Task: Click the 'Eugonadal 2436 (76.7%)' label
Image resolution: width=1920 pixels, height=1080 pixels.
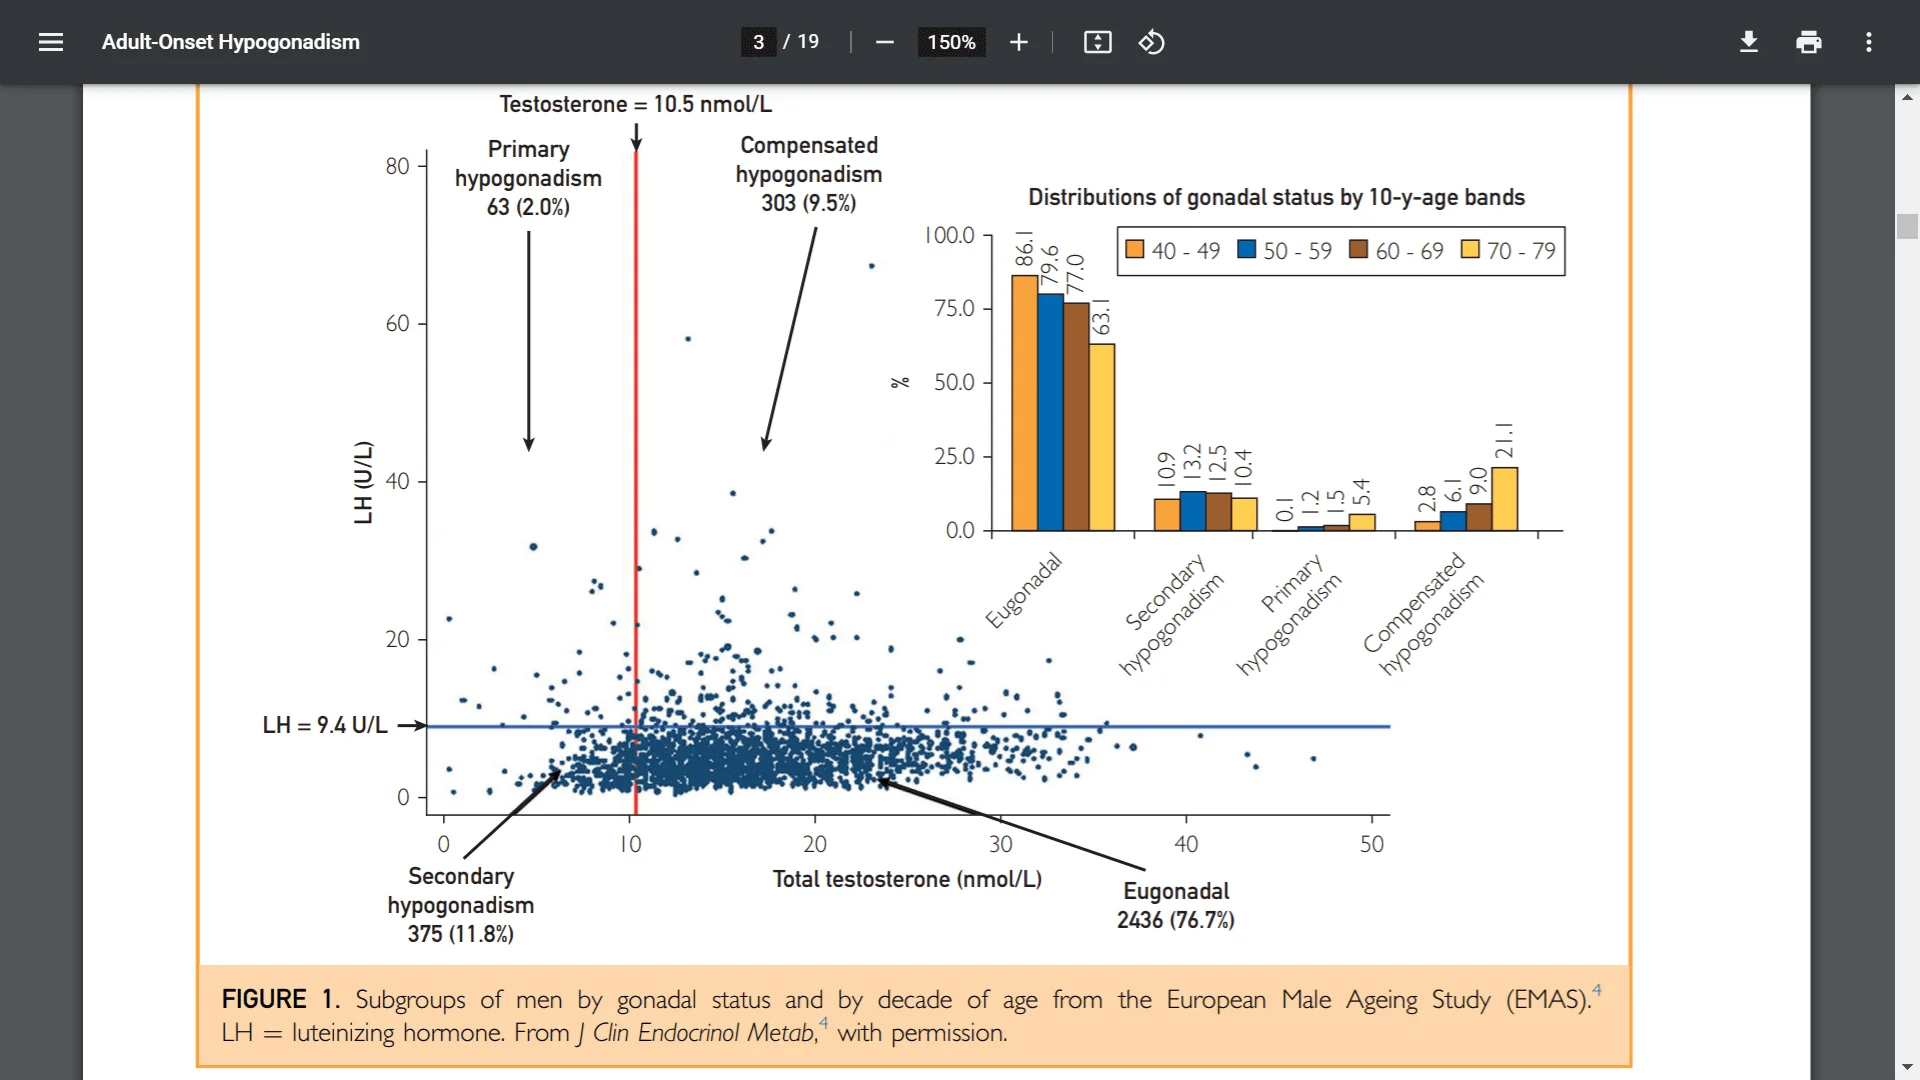Action: [1176, 905]
